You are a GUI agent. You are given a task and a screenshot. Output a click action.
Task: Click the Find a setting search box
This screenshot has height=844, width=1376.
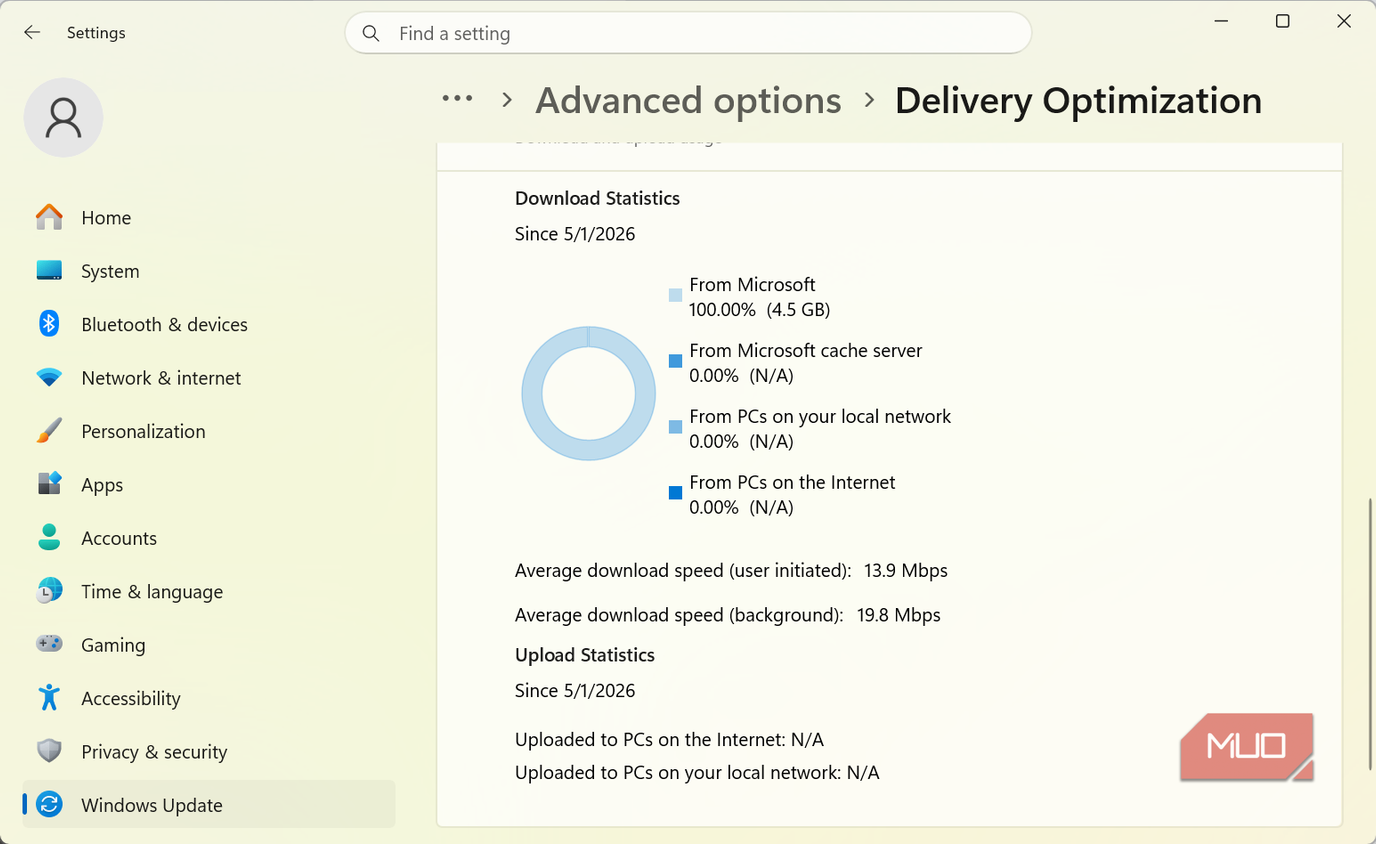click(x=688, y=33)
